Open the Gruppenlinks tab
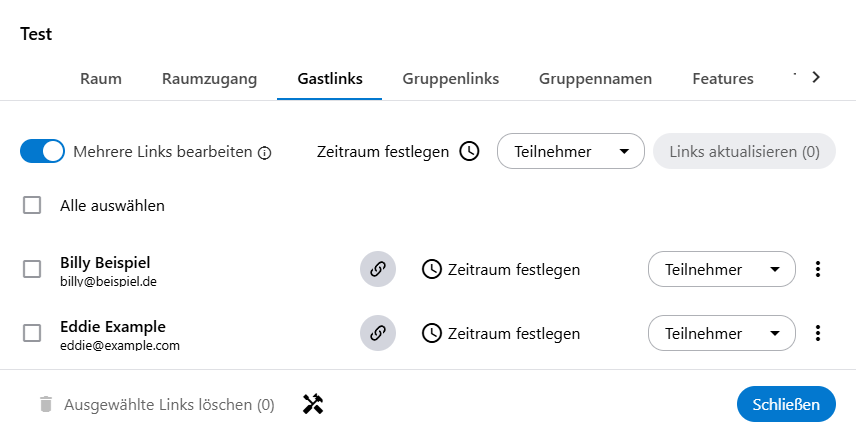 tap(450, 79)
